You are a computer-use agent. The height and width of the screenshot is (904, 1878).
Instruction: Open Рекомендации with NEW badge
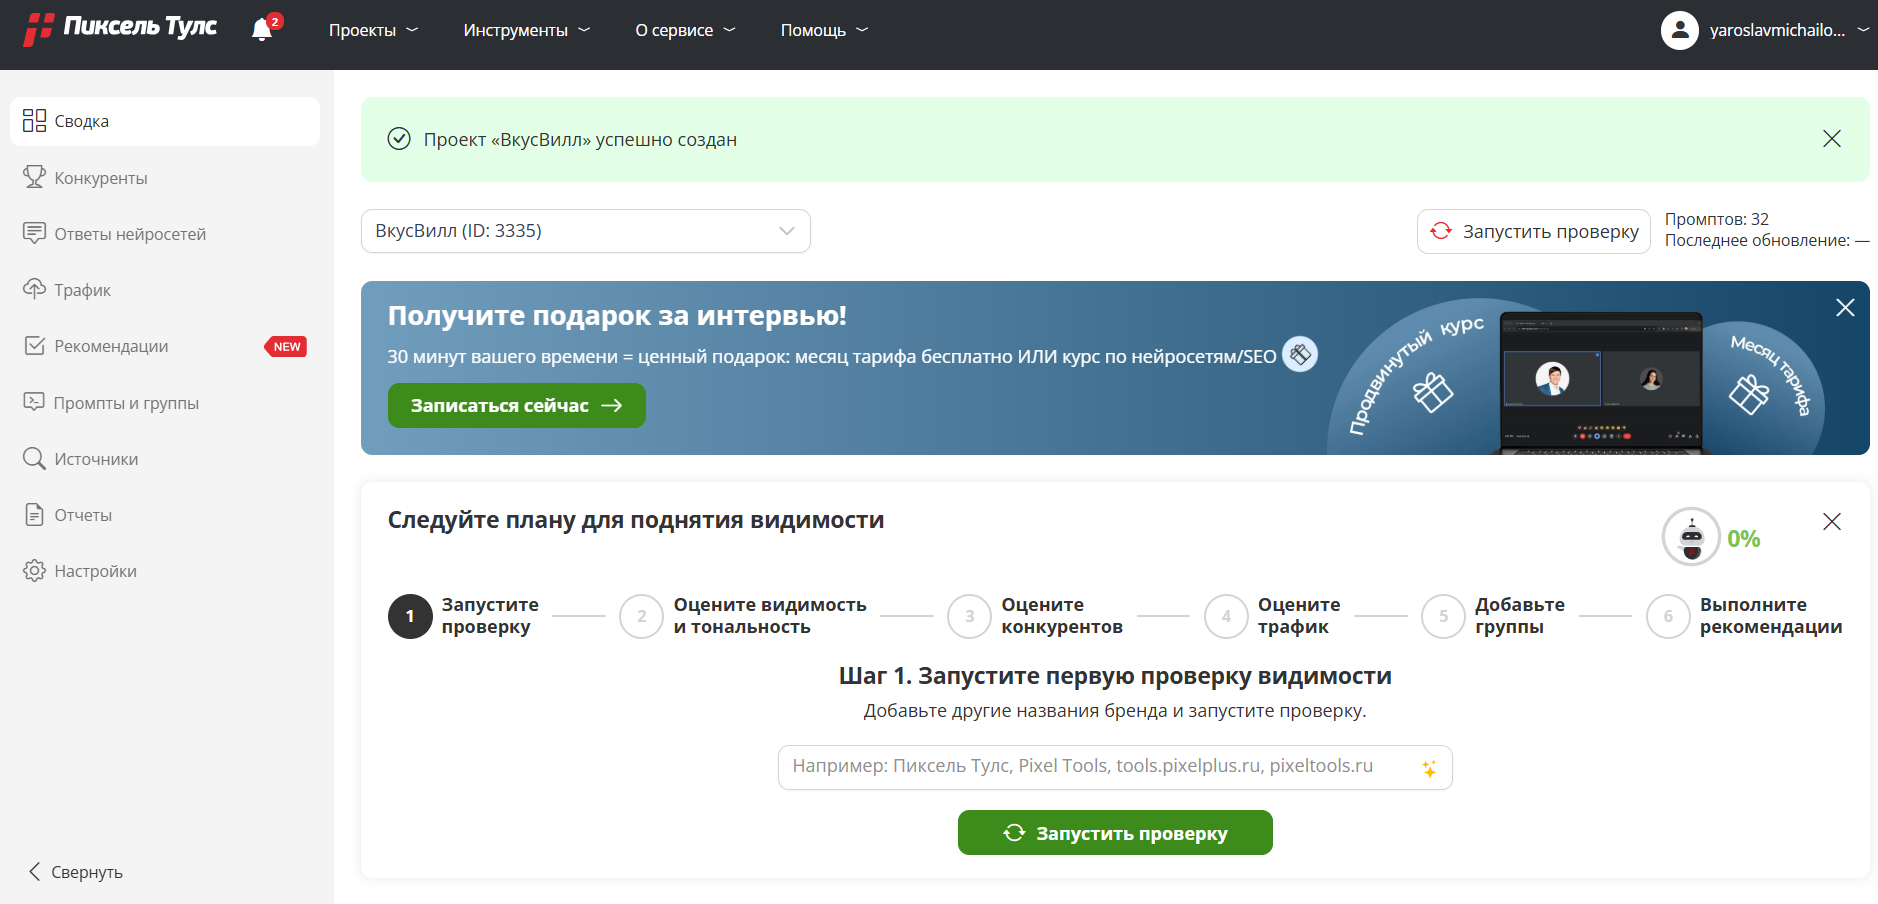(x=111, y=346)
